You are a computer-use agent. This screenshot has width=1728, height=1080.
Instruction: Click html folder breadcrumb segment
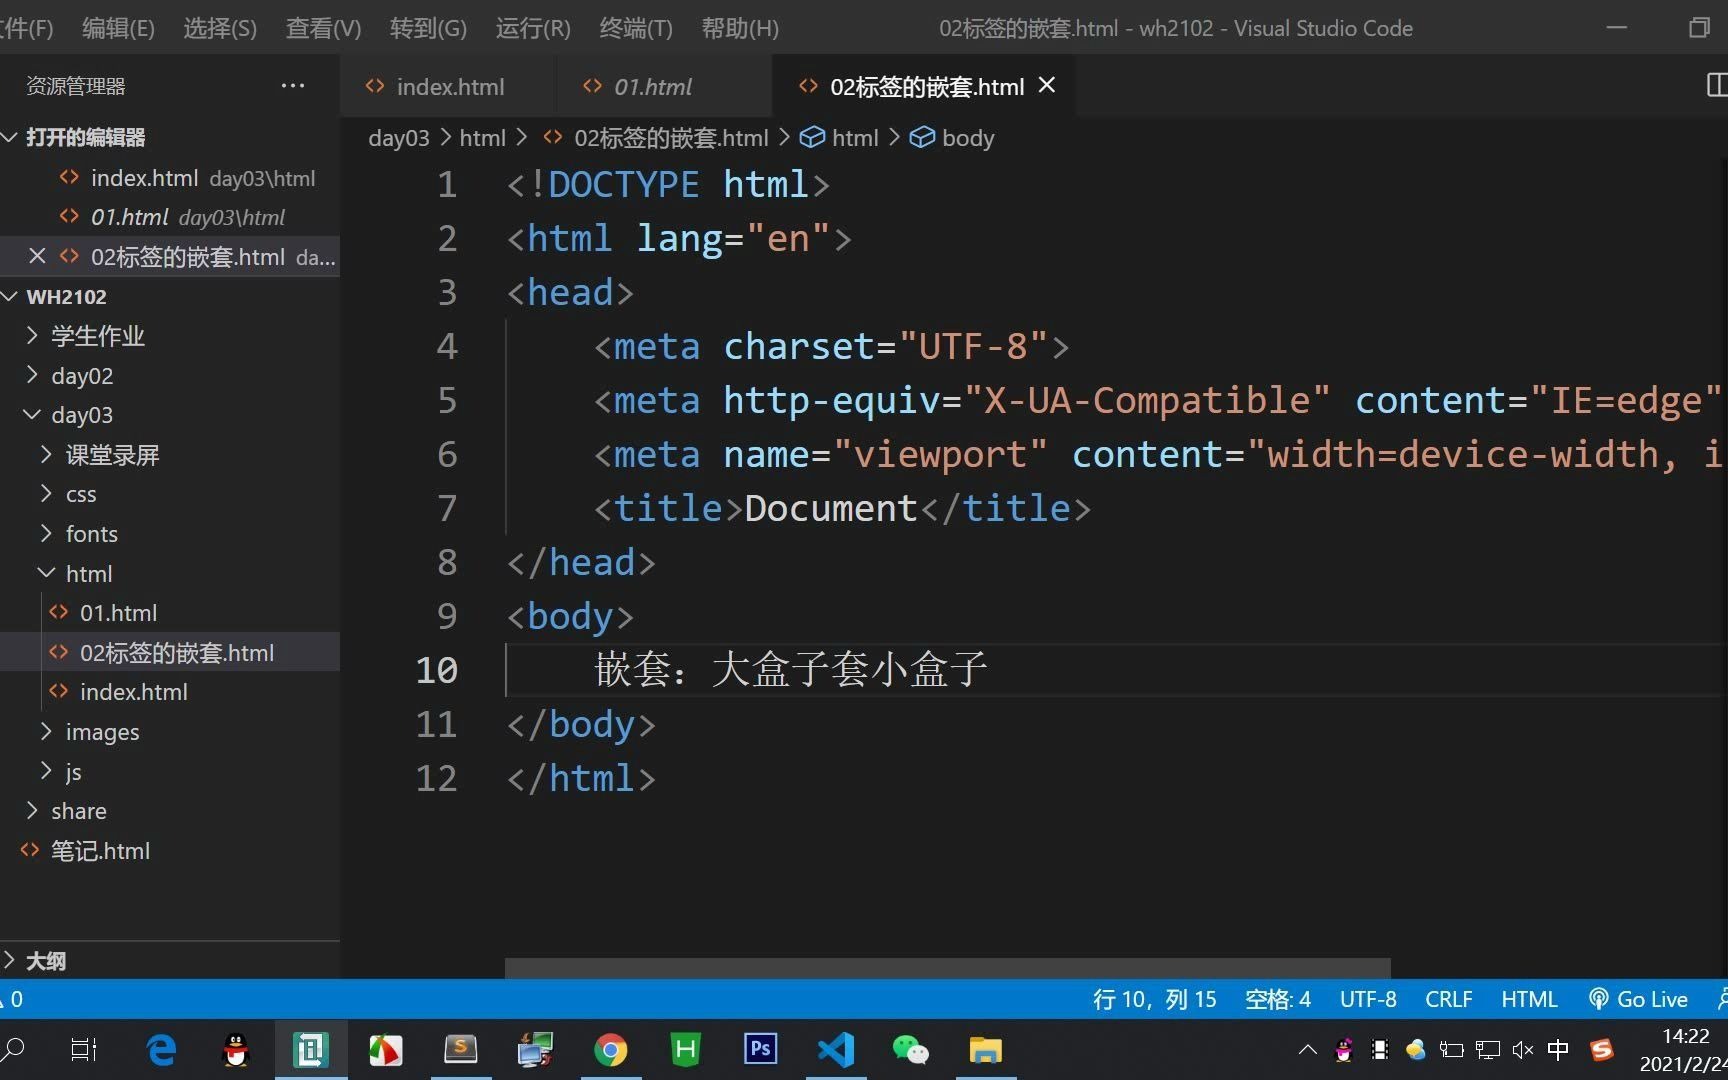tap(482, 138)
